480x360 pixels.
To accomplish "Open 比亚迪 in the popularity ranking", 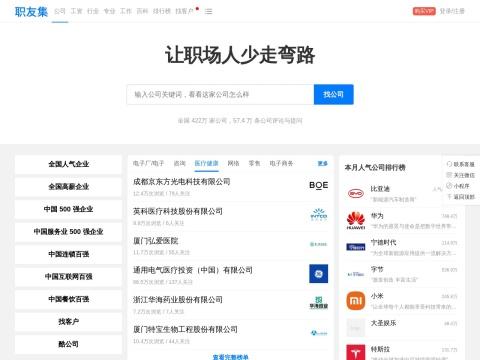I will pos(380,189).
